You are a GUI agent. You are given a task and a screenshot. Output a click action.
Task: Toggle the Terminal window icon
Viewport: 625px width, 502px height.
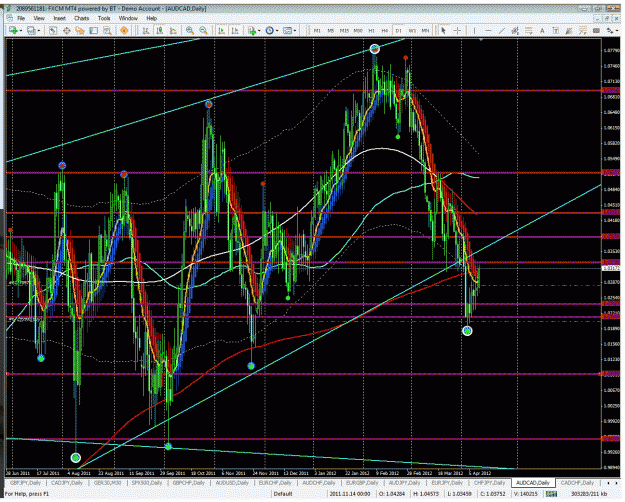click(x=94, y=31)
